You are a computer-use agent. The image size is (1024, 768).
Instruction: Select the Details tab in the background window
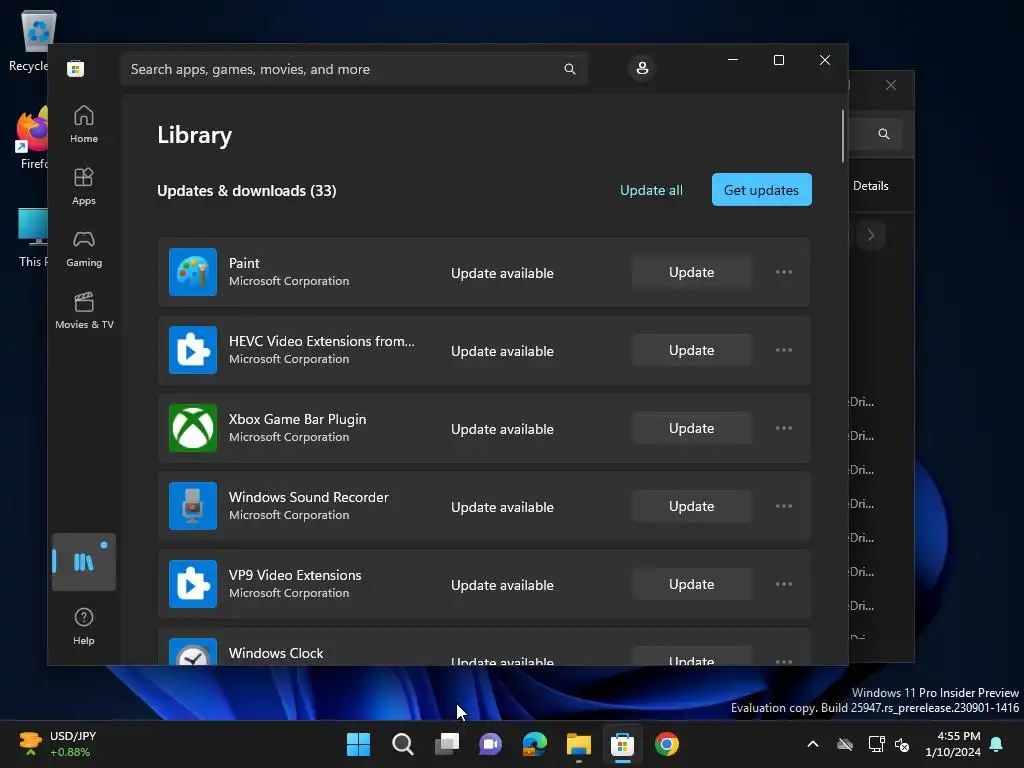click(871, 185)
